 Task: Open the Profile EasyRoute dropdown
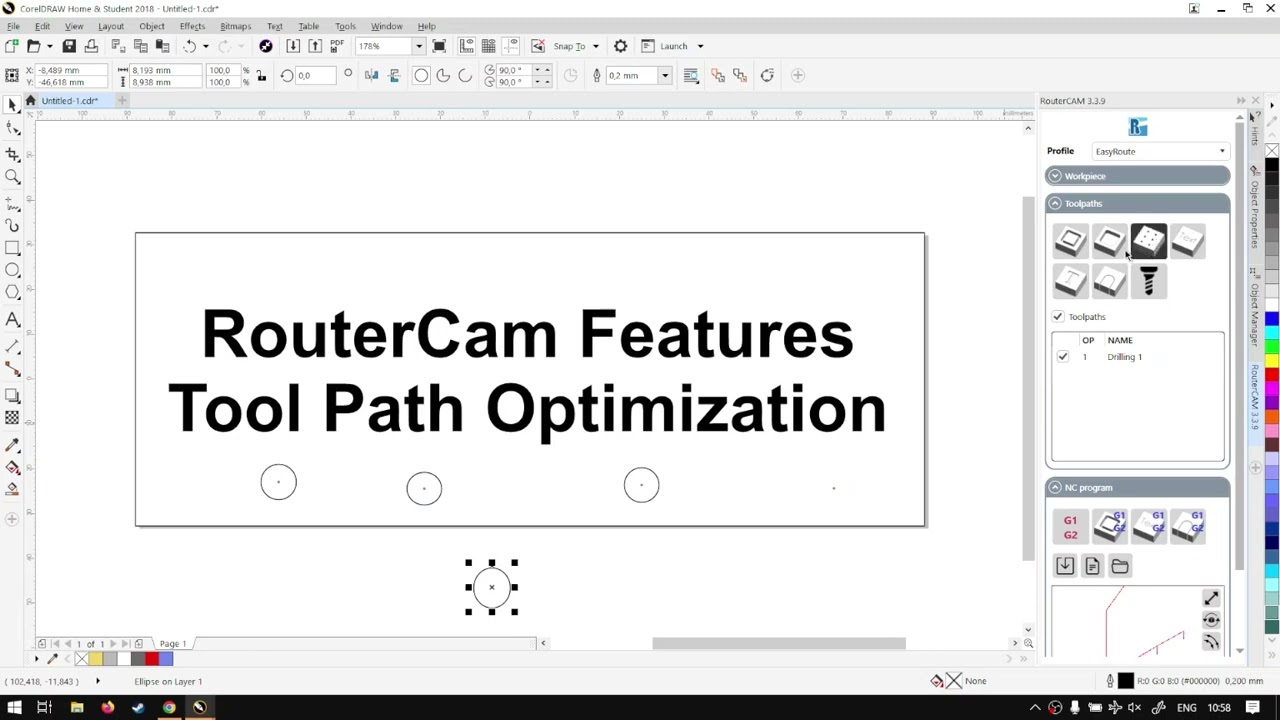tap(1161, 151)
